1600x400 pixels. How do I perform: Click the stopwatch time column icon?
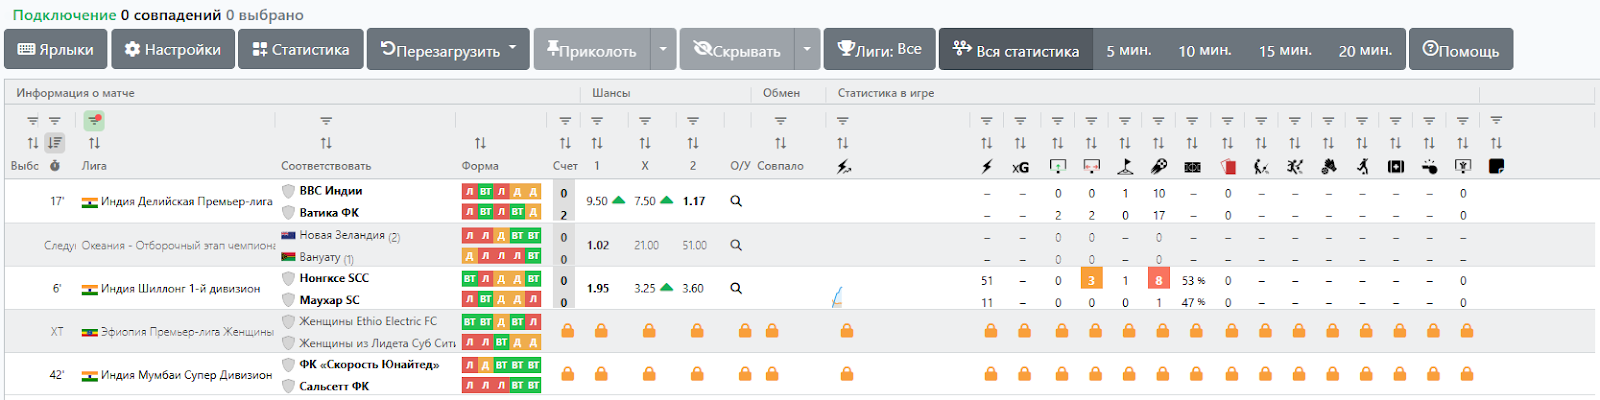coord(55,166)
